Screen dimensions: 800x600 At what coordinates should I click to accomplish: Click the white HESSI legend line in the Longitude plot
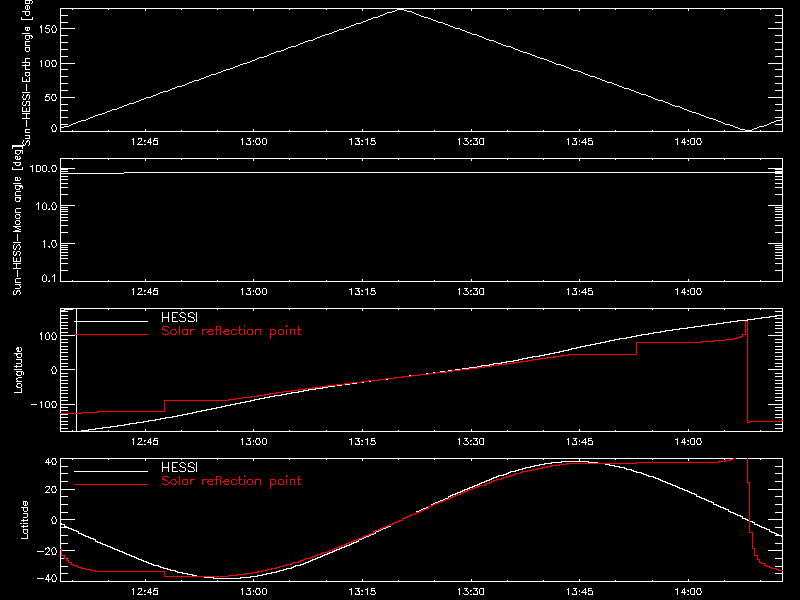click(x=111, y=321)
